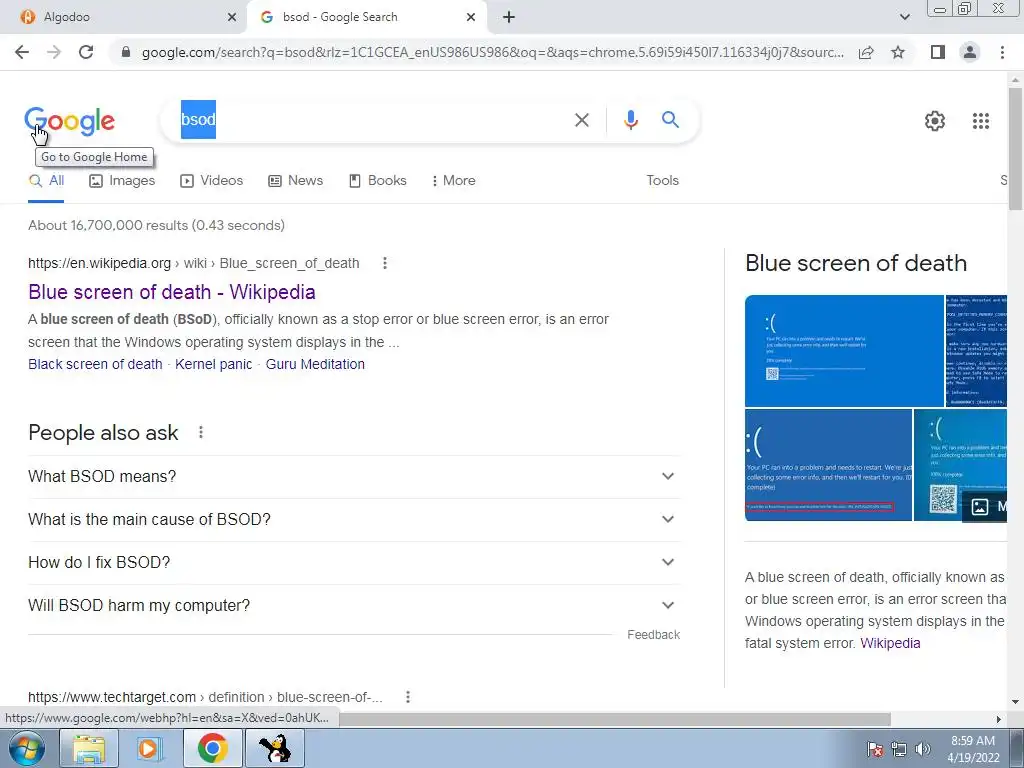
Task: Open Black screen of death link
Action: coord(95,364)
